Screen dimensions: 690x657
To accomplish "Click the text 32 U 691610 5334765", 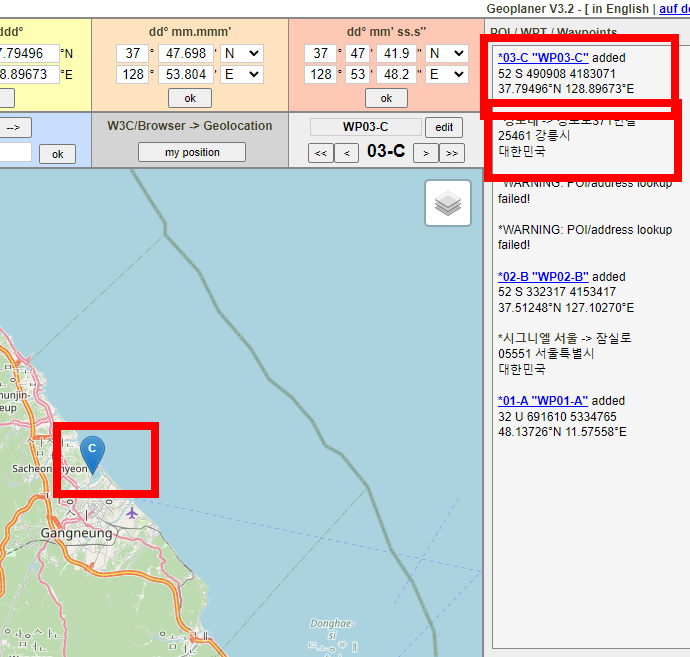I will coord(557,416).
